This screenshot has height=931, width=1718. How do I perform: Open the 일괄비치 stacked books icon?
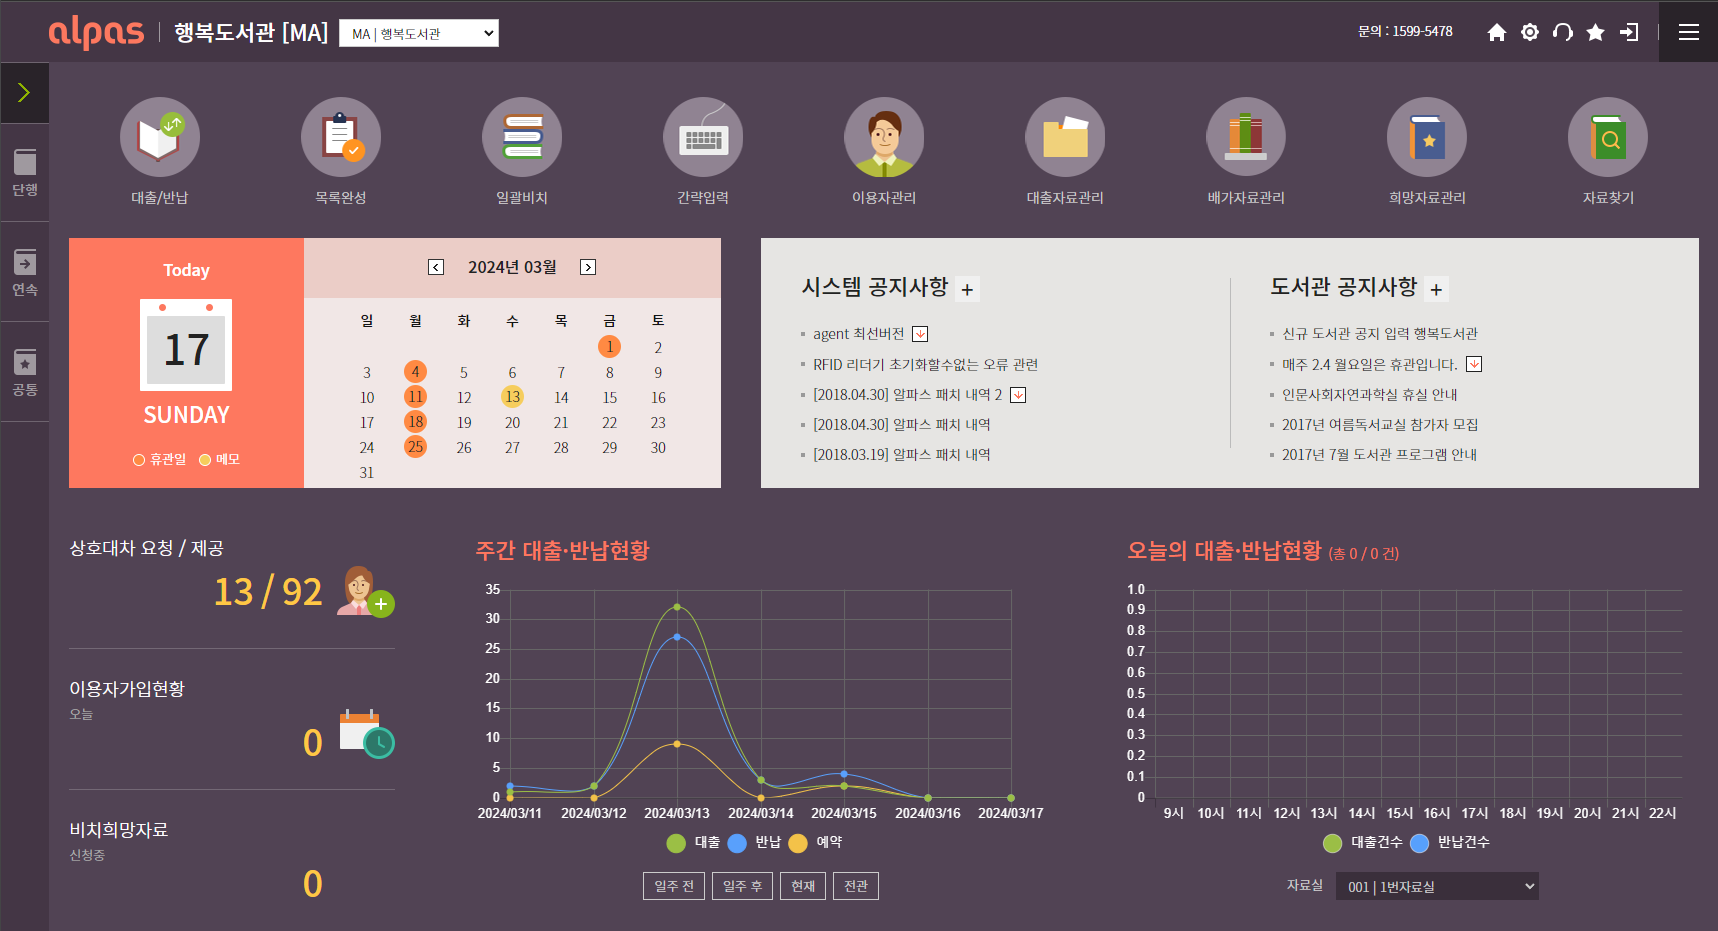tap(522, 137)
